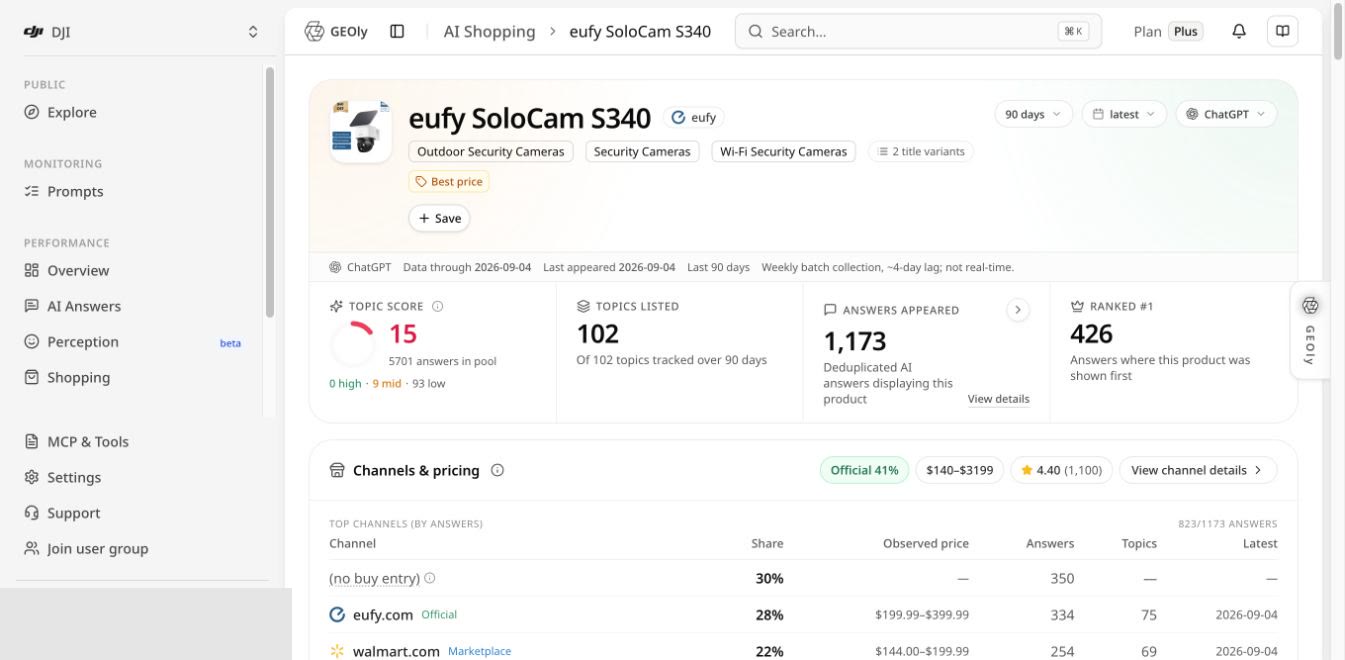Click the Best price badge
1345x660 pixels.
pos(449,182)
